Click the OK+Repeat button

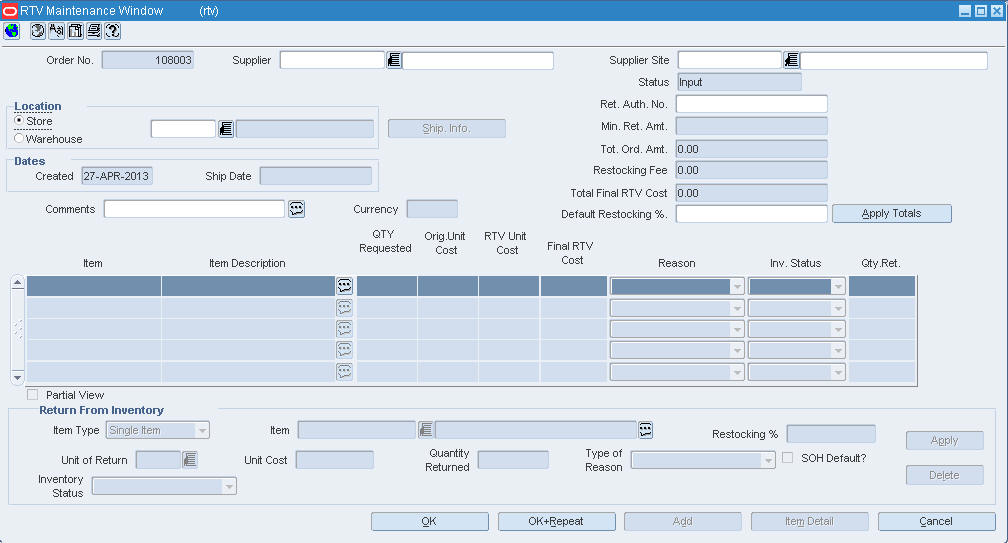(x=556, y=521)
